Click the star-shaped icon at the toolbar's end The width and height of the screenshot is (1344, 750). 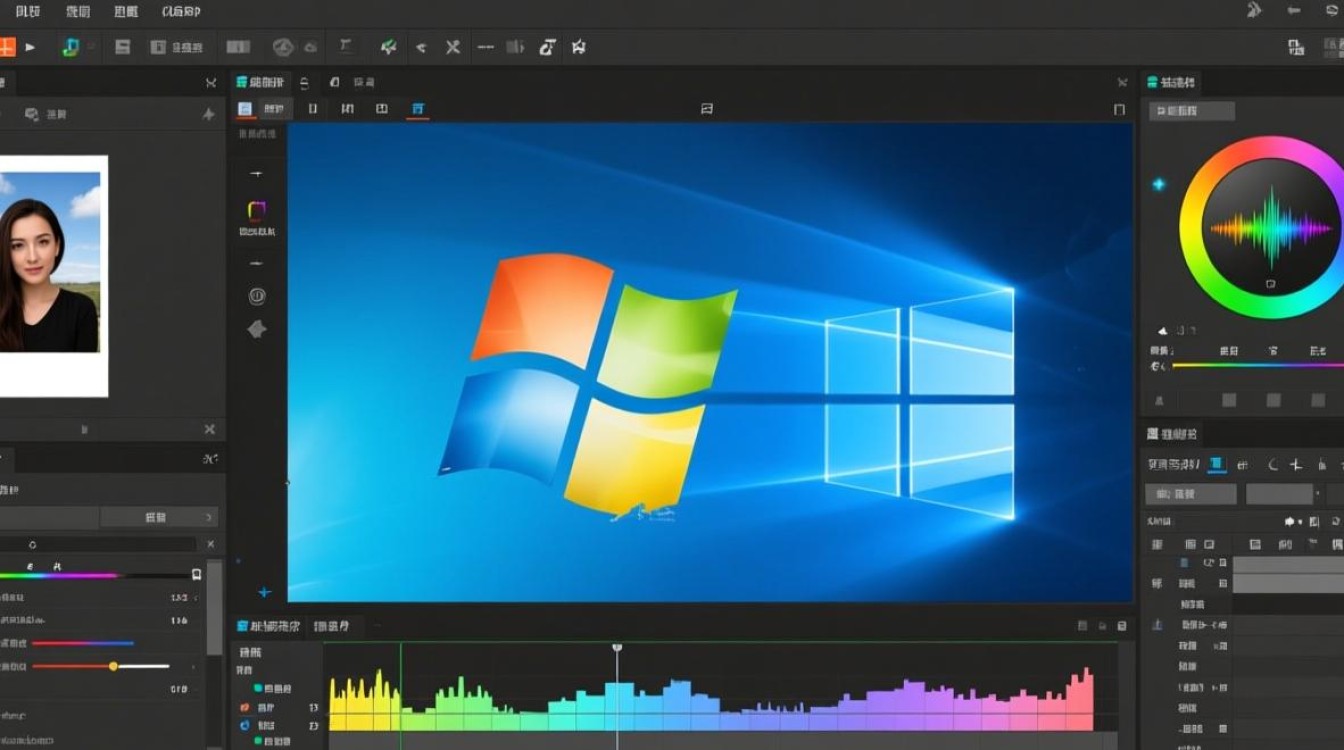pyautogui.click(x=578, y=47)
